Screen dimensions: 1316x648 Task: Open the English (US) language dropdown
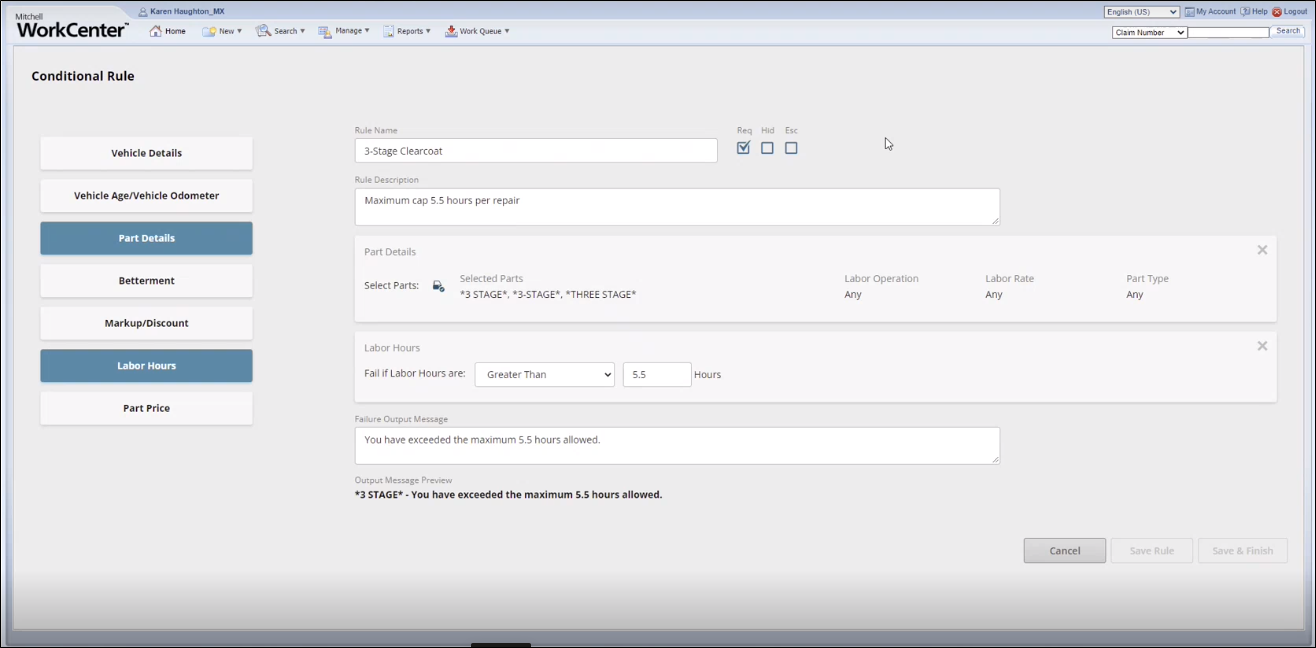point(1141,12)
